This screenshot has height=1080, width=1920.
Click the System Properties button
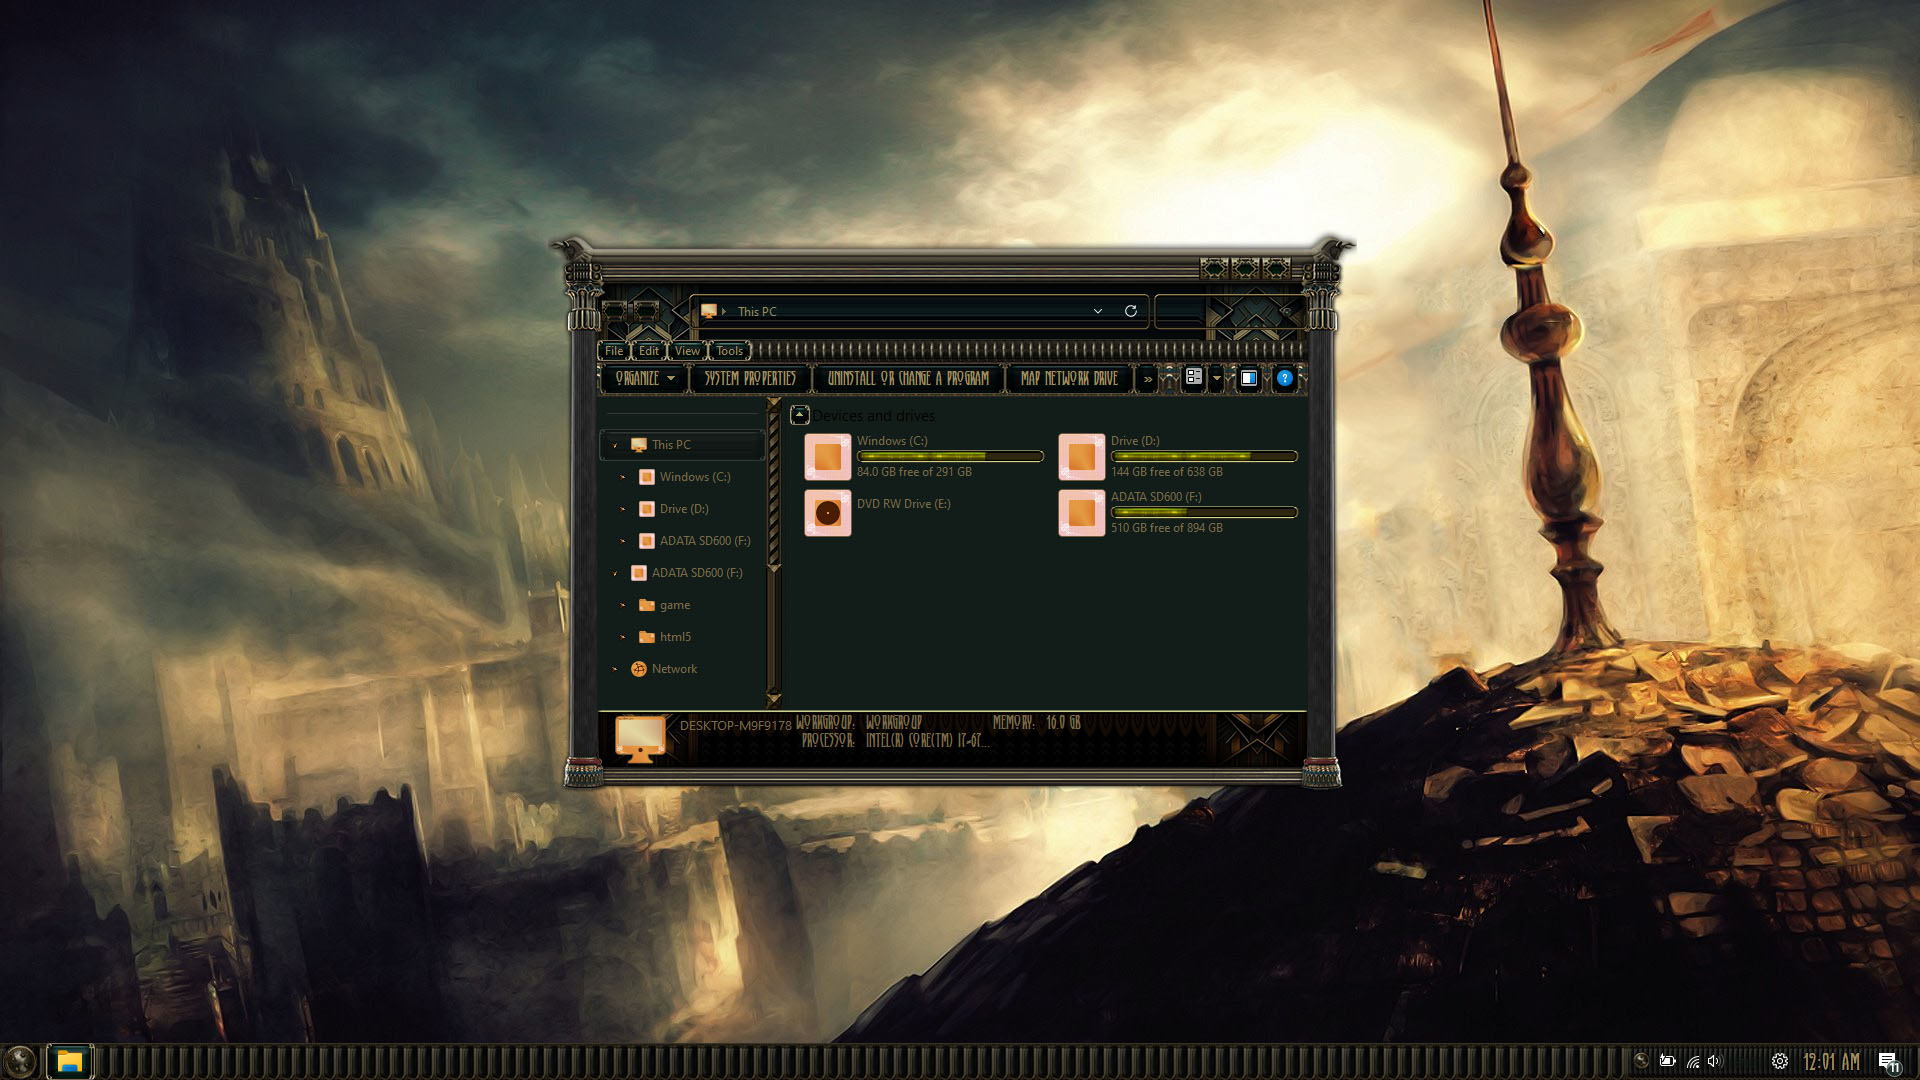[750, 378]
